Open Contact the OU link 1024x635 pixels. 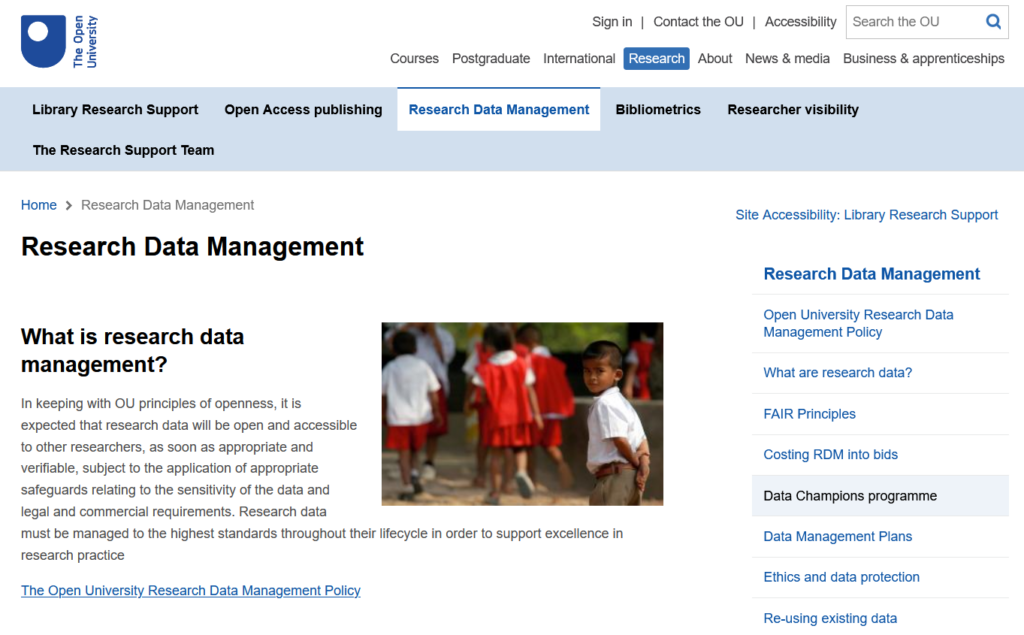point(698,22)
